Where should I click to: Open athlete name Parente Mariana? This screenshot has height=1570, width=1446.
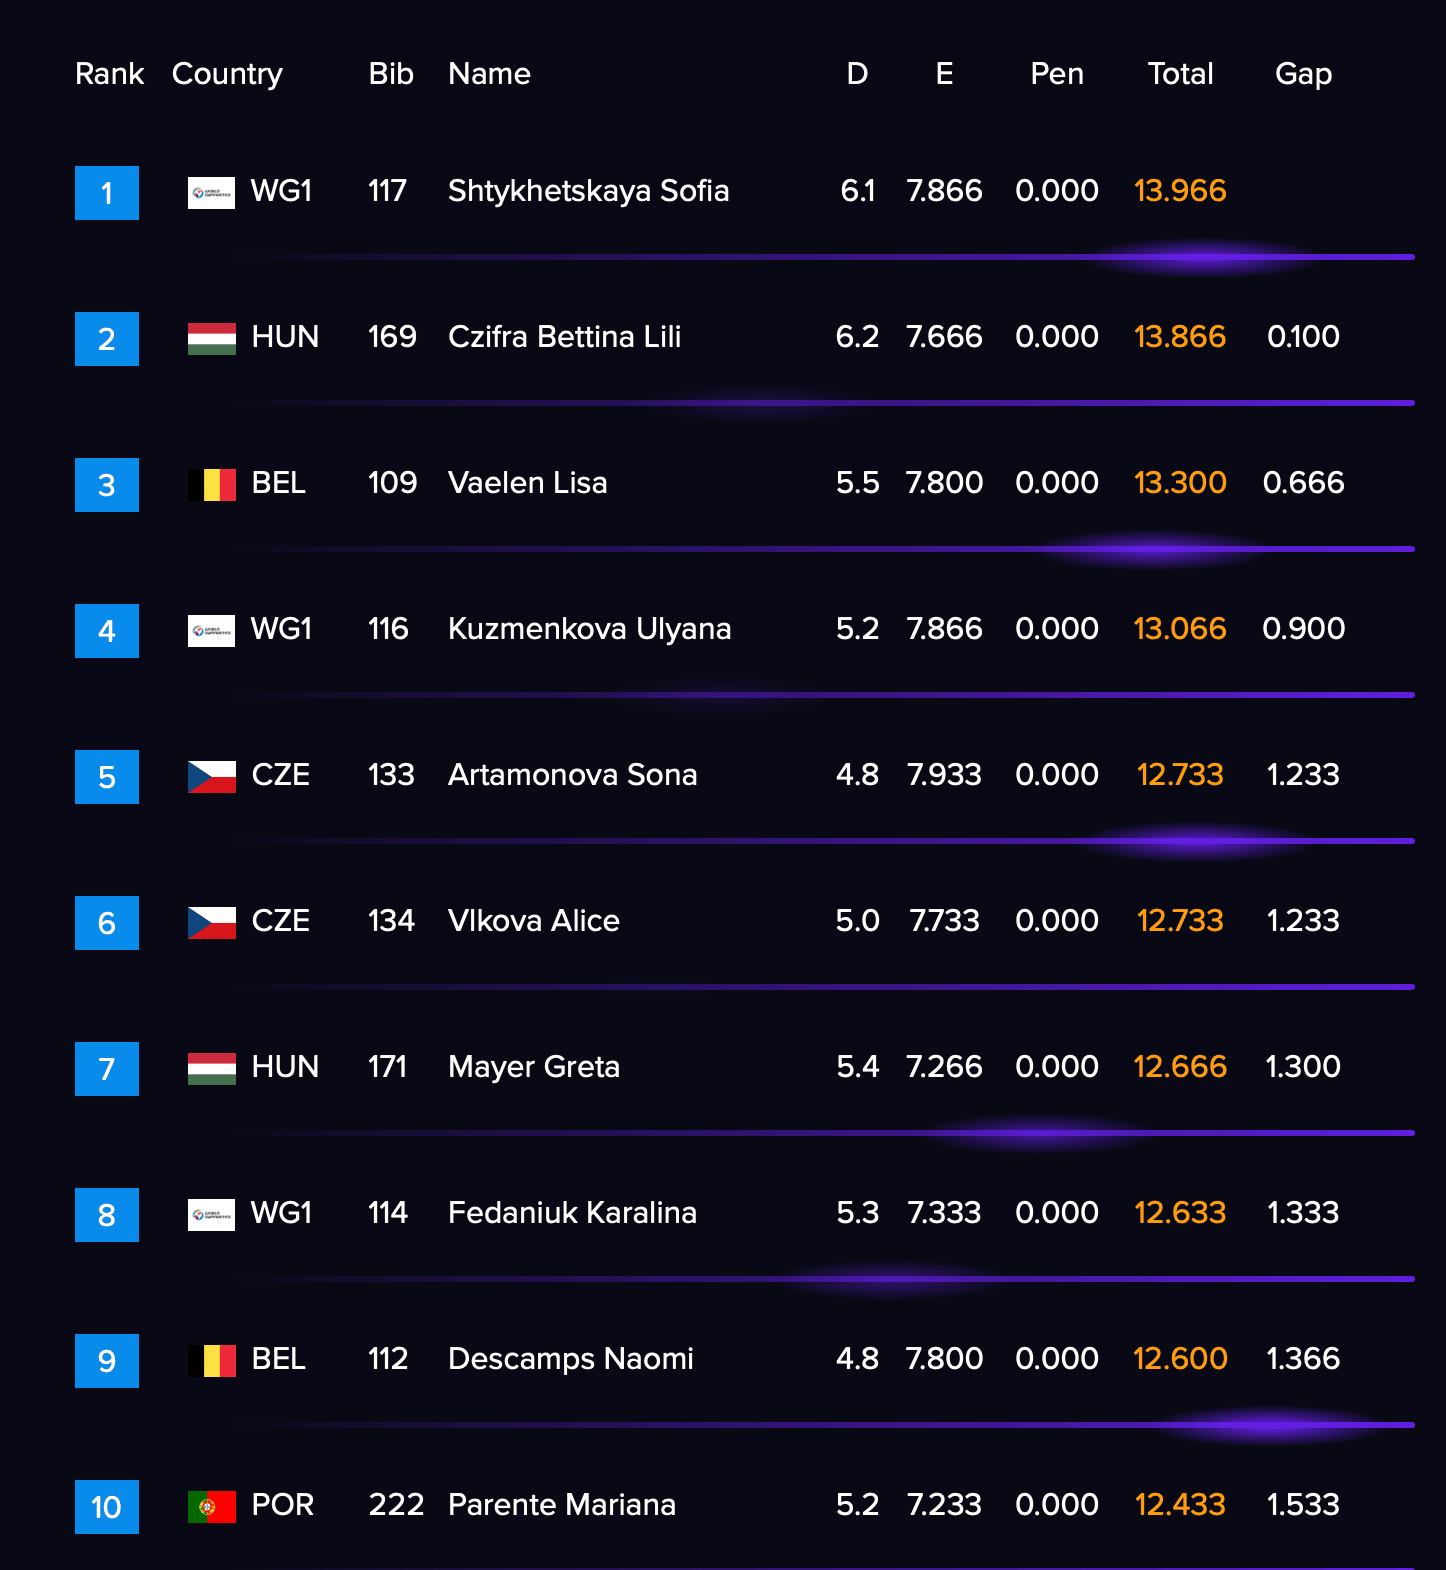(x=562, y=1505)
